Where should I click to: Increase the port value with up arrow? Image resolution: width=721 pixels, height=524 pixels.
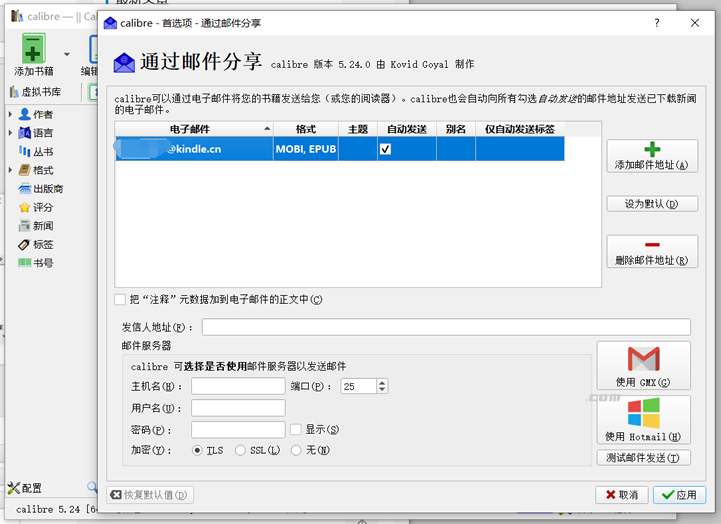pyautogui.click(x=382, y=382)
